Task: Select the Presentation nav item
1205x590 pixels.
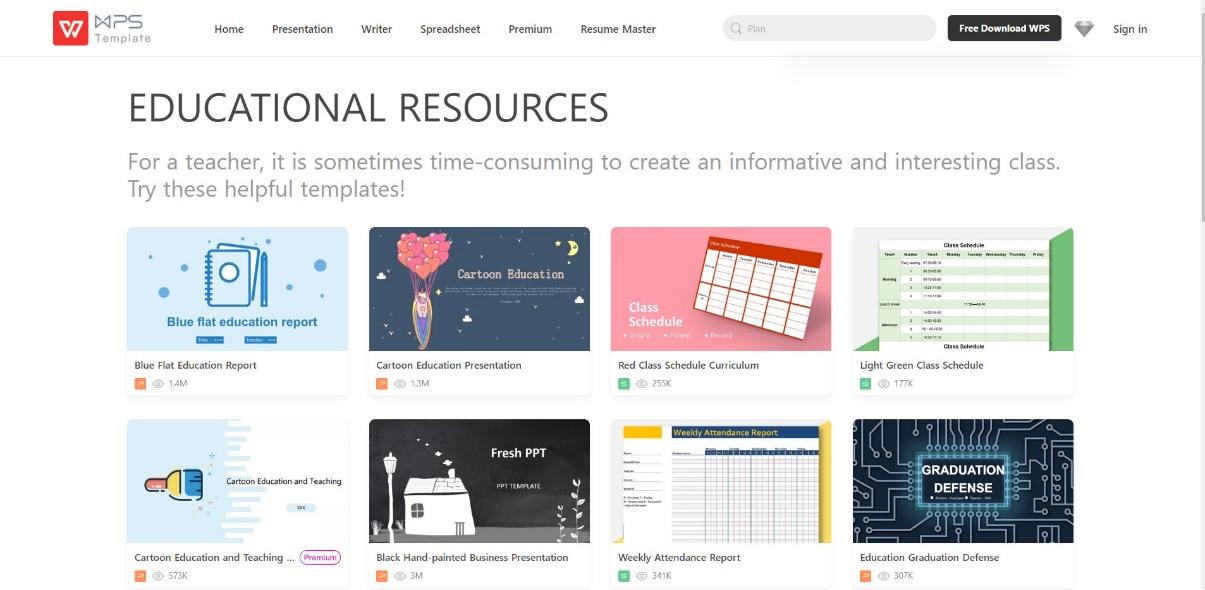Action: 302,29
